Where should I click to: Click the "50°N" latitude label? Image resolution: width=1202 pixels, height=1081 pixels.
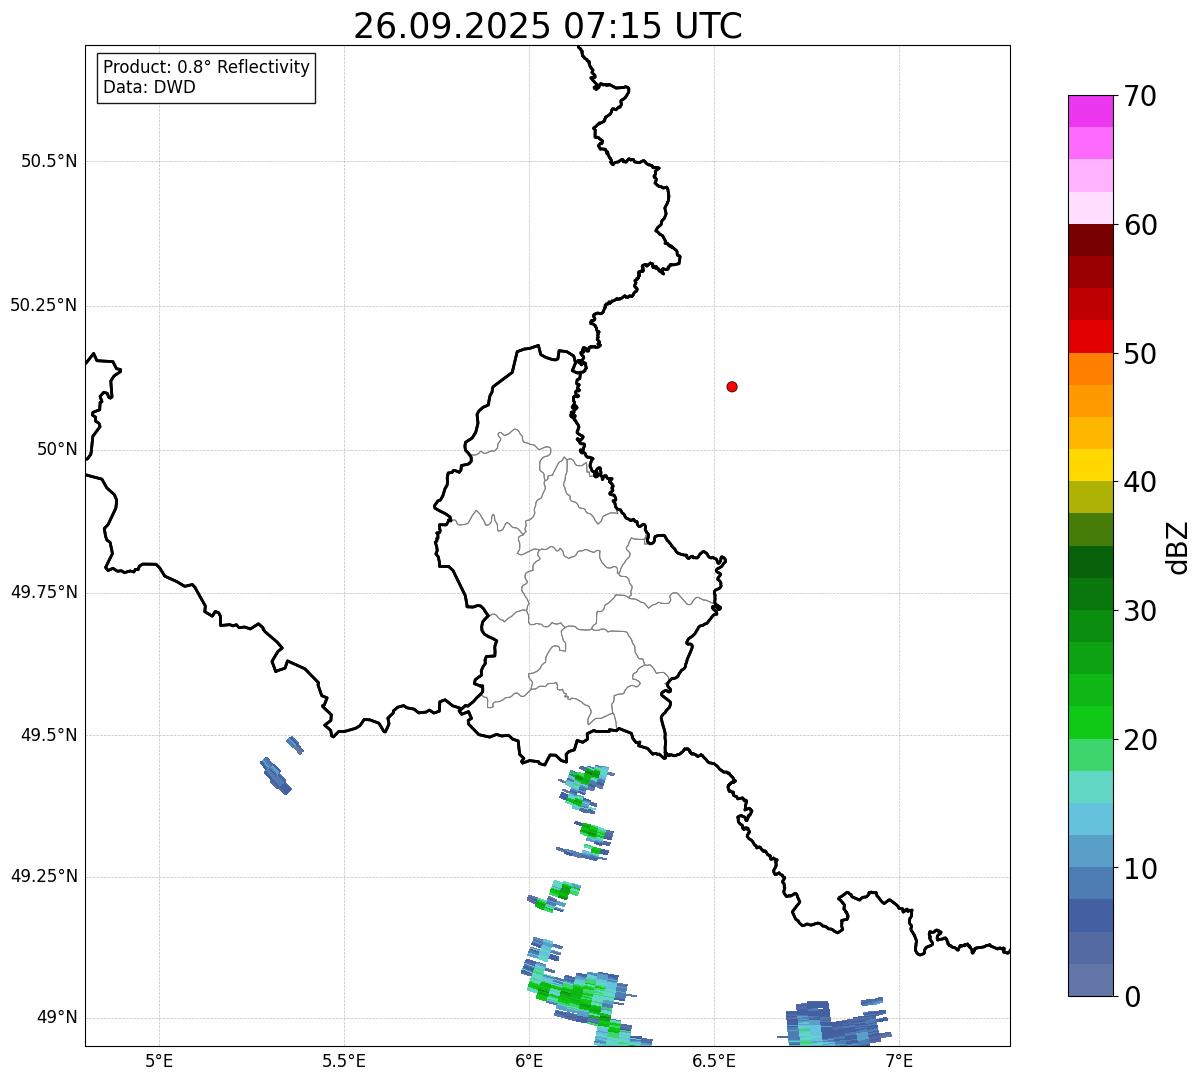click(57, 450)
